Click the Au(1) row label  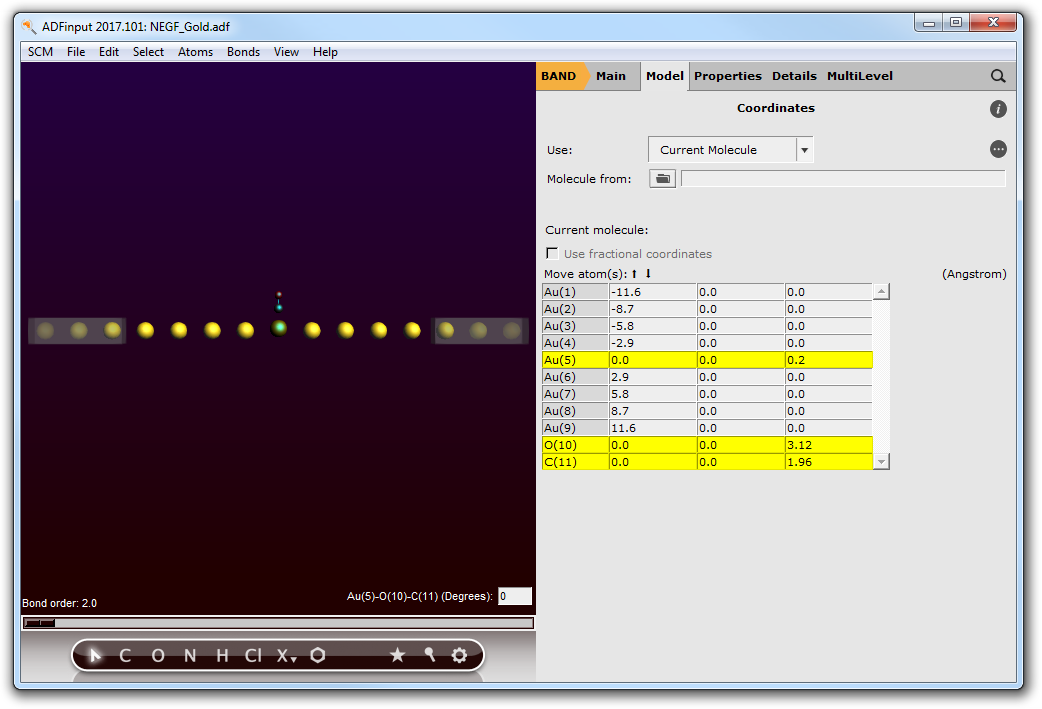pos(575,292)
